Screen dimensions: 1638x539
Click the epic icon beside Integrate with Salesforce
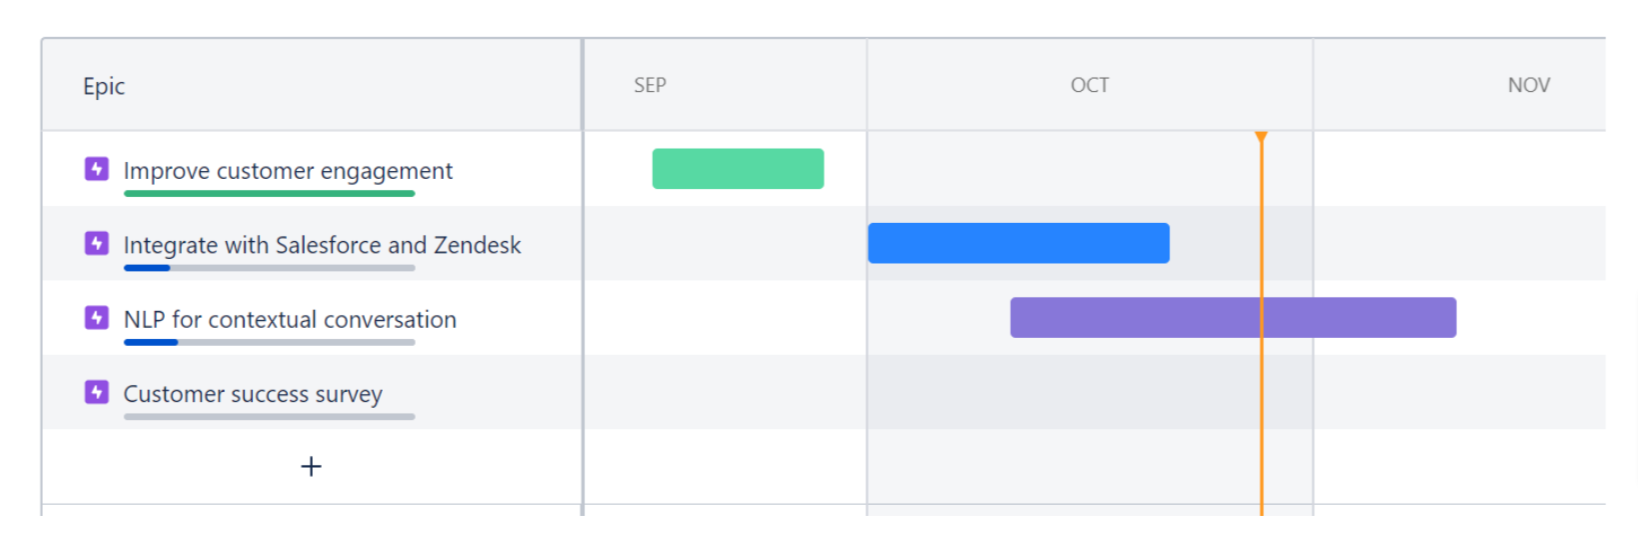point(96,243)
